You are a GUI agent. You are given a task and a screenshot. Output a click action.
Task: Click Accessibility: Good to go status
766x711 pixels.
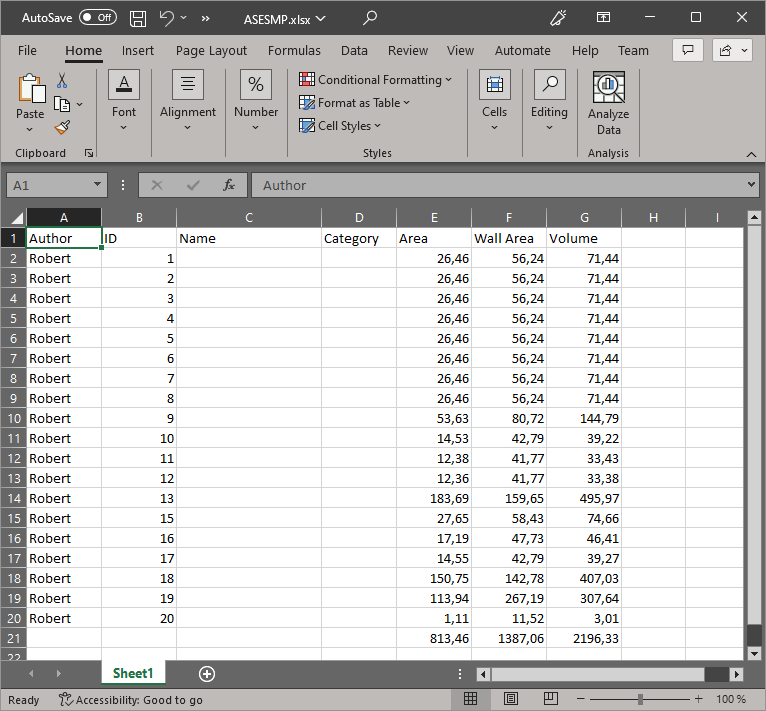(x=130, y=700)
